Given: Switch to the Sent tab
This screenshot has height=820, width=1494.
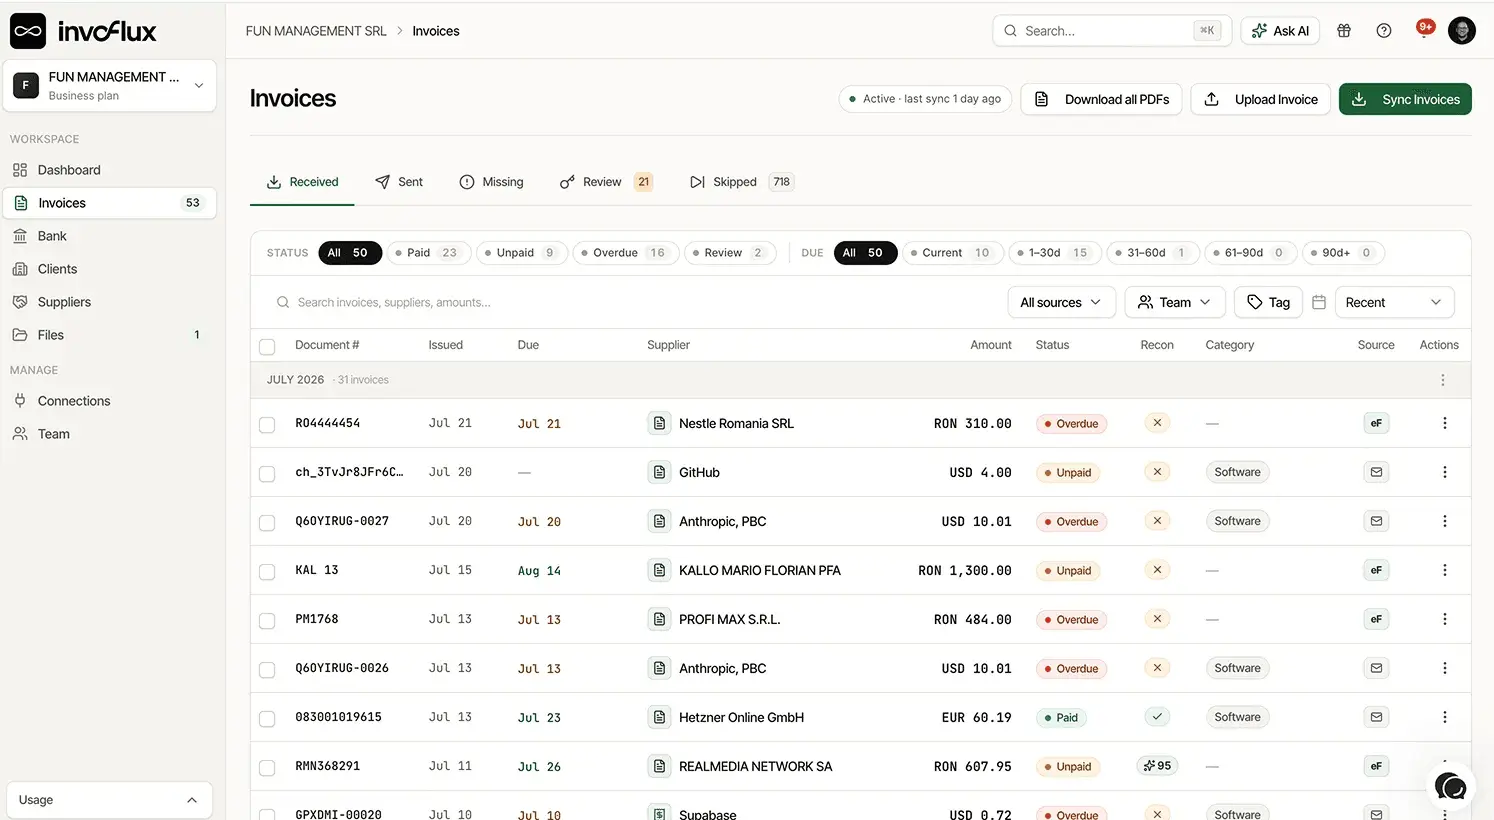Looking at the screenshot, I should pyautogui.click(x=398, y=182).
